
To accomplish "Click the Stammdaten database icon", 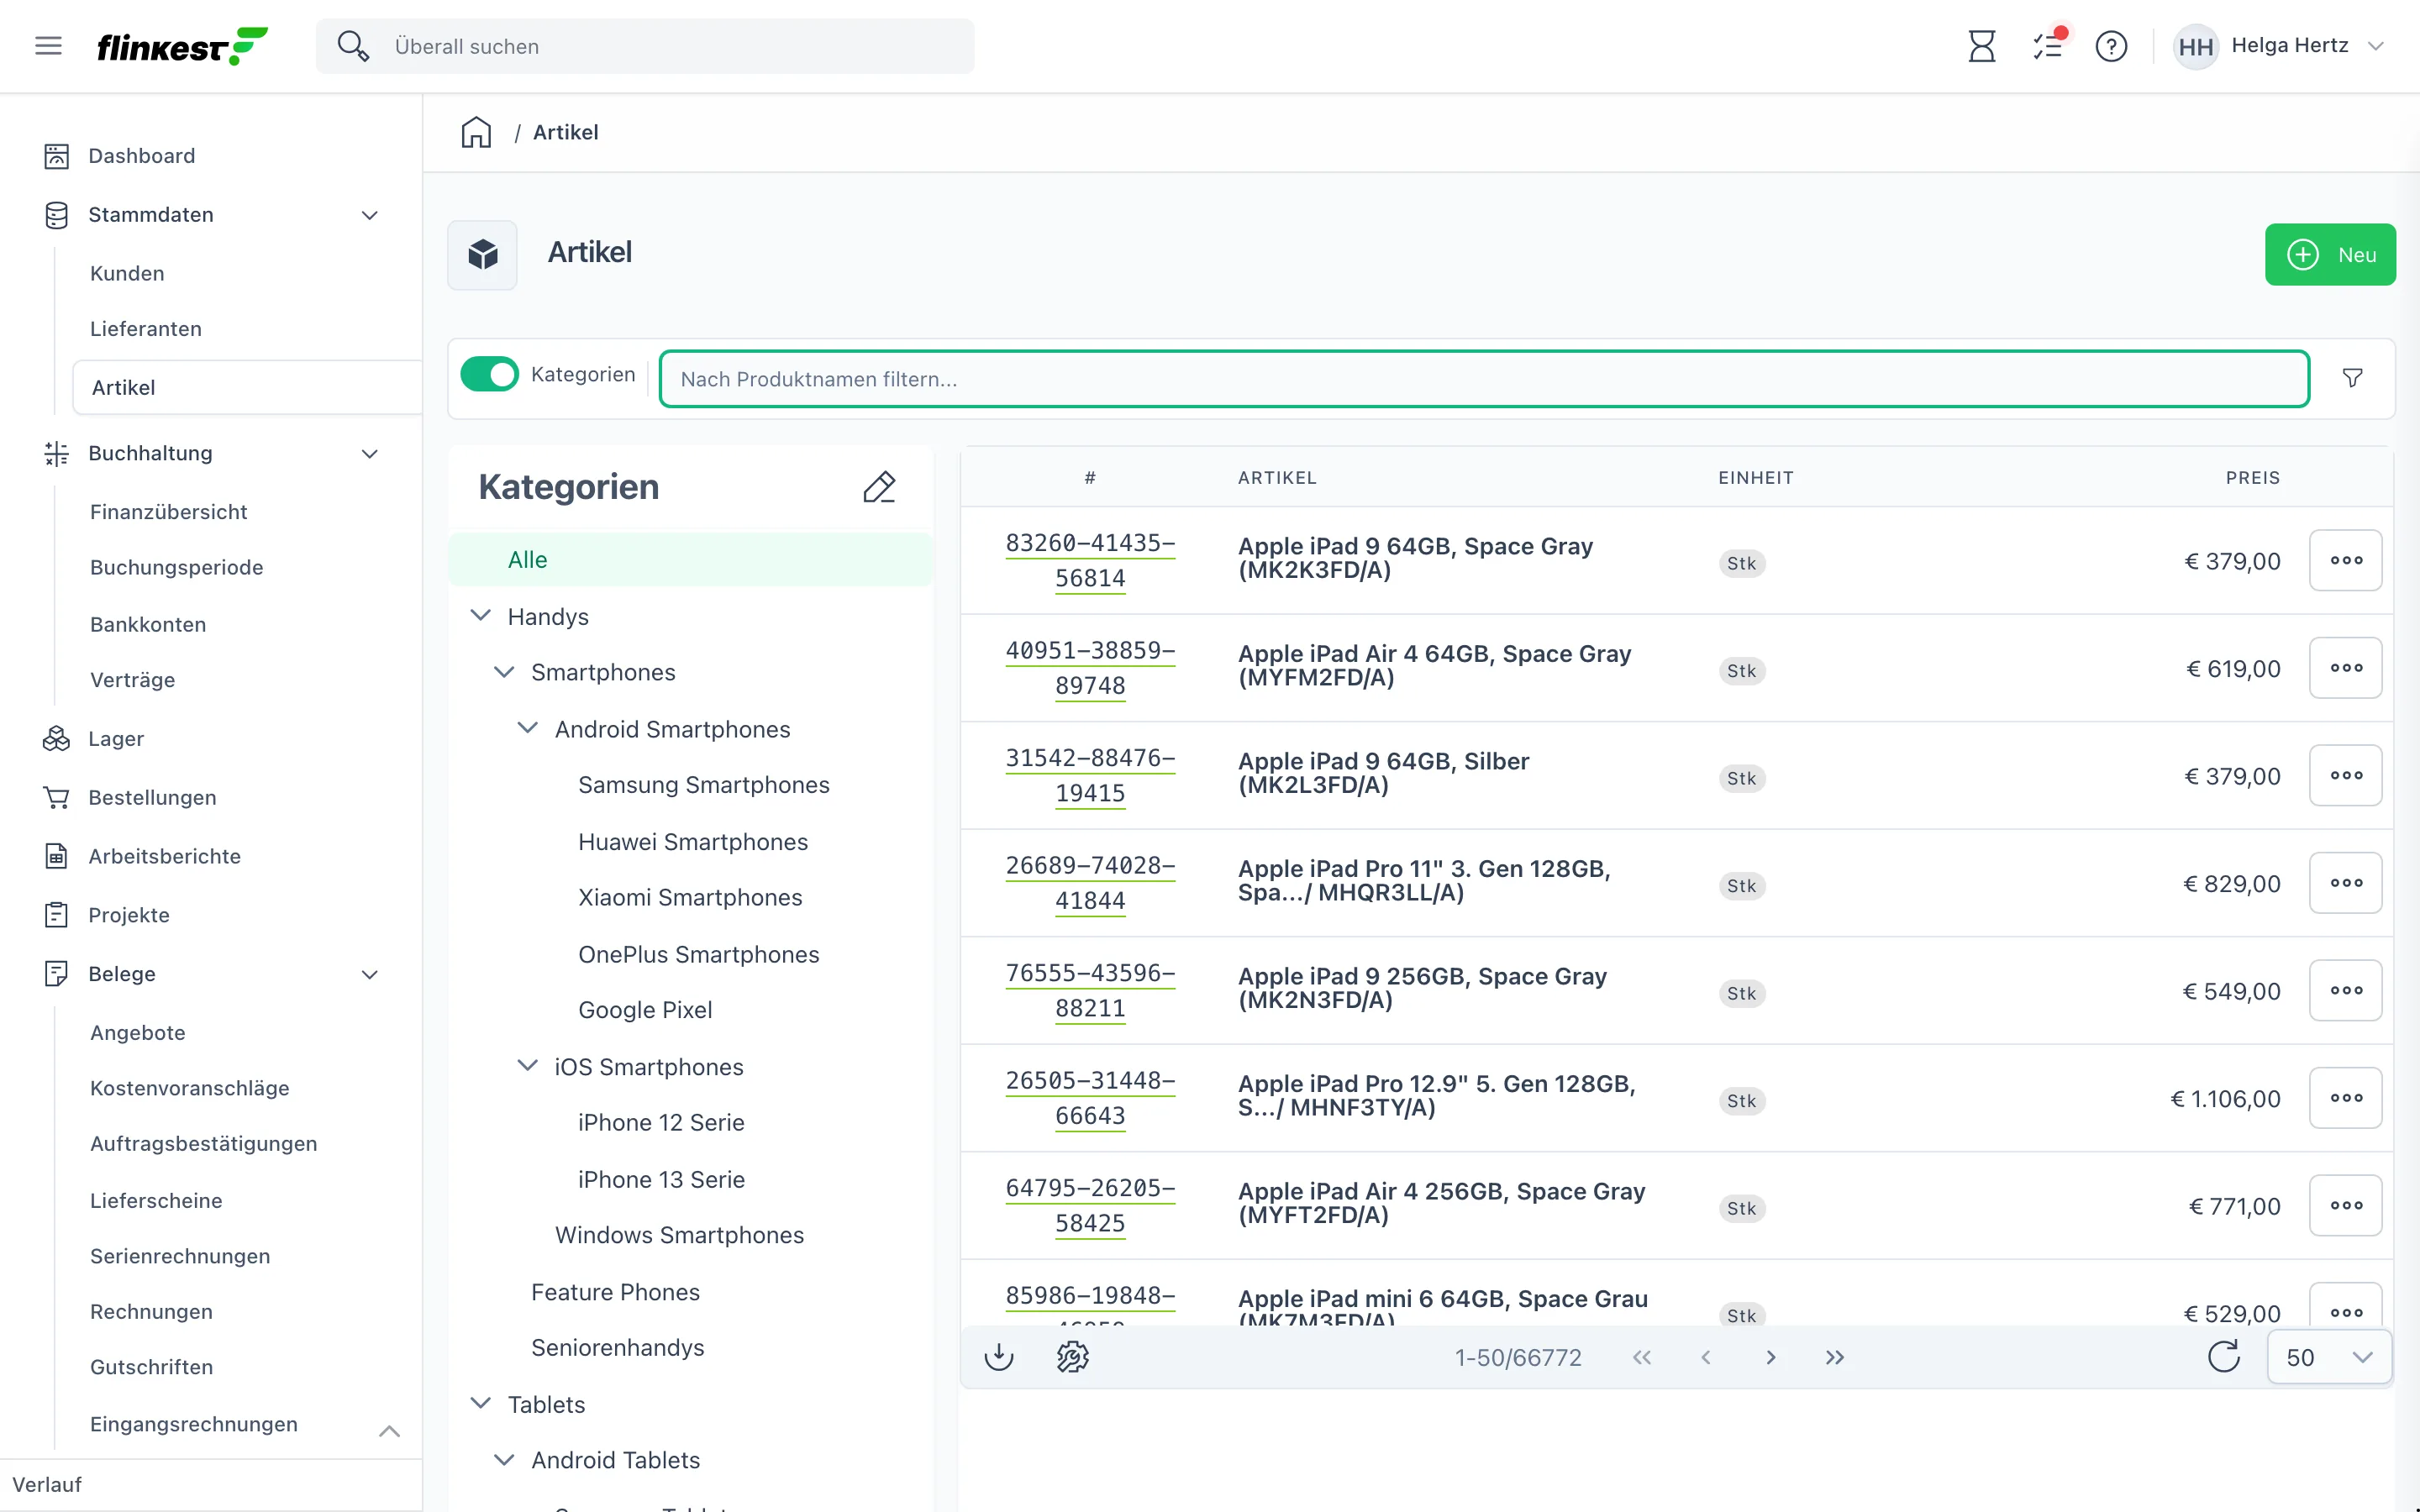I will (56, 215).
